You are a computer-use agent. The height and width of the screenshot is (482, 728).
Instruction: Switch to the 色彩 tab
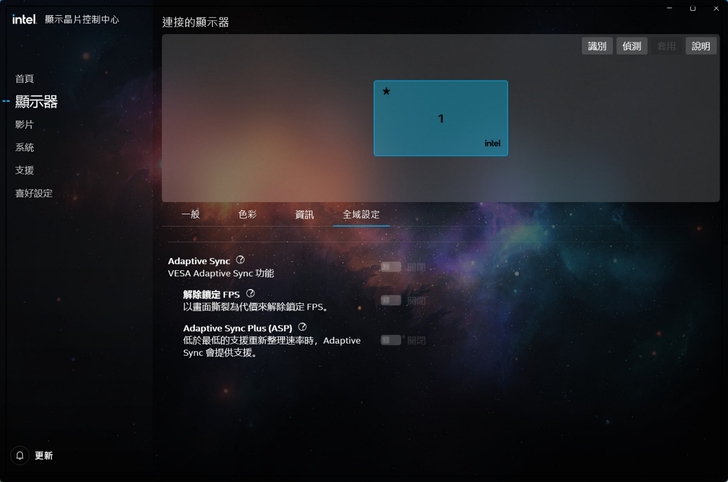[247, 215]
